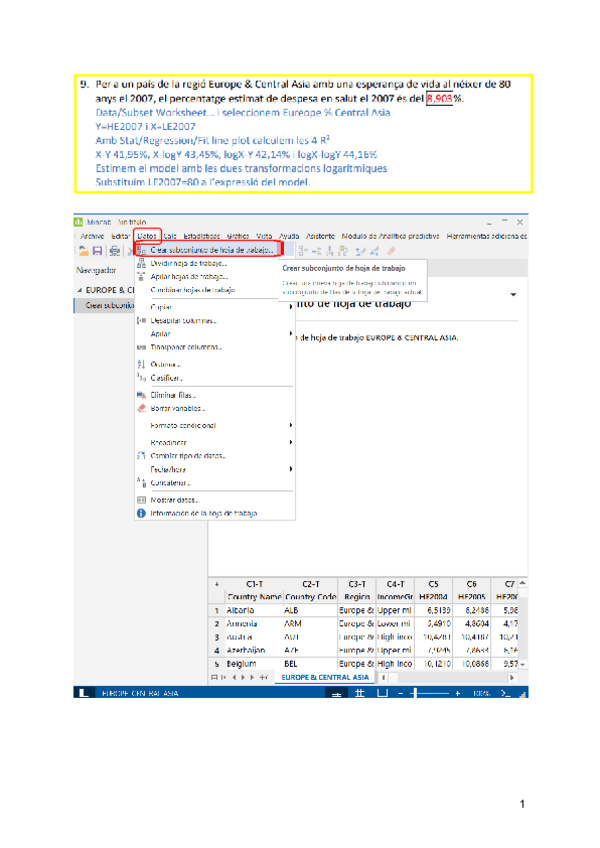
Task: Select the EUROPE & CENTRAL ASIA worksheet tab
Action: (x=325, y=678)
